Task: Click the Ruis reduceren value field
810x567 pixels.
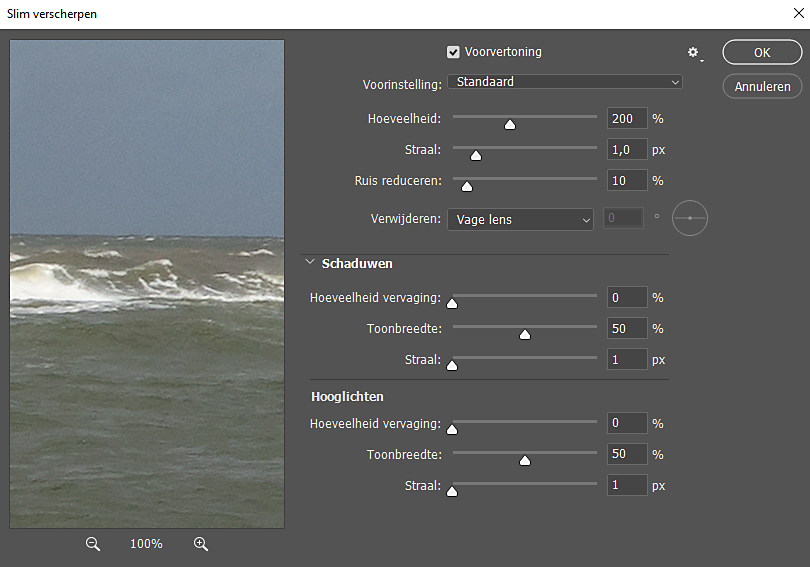Action: (627, 181)
